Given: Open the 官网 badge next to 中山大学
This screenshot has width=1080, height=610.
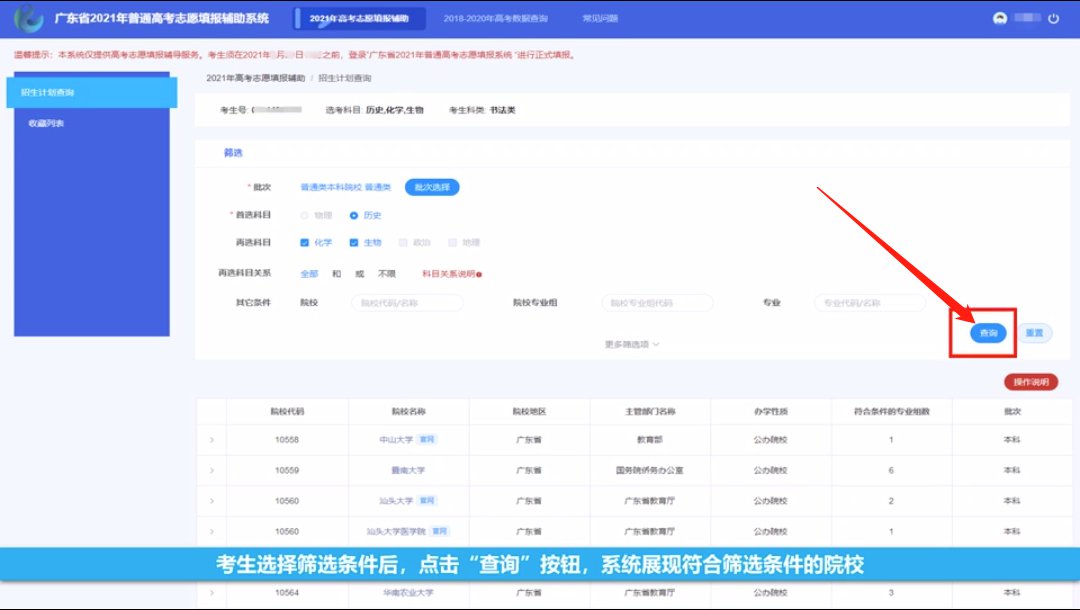Looking at the screenshot, I should [x=427, y=439].
